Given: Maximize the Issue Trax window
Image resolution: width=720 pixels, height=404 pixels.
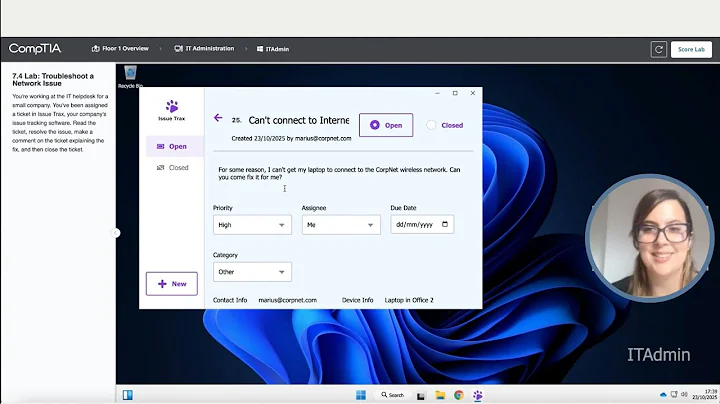Looking at the screenshot, I should (455, 93).
